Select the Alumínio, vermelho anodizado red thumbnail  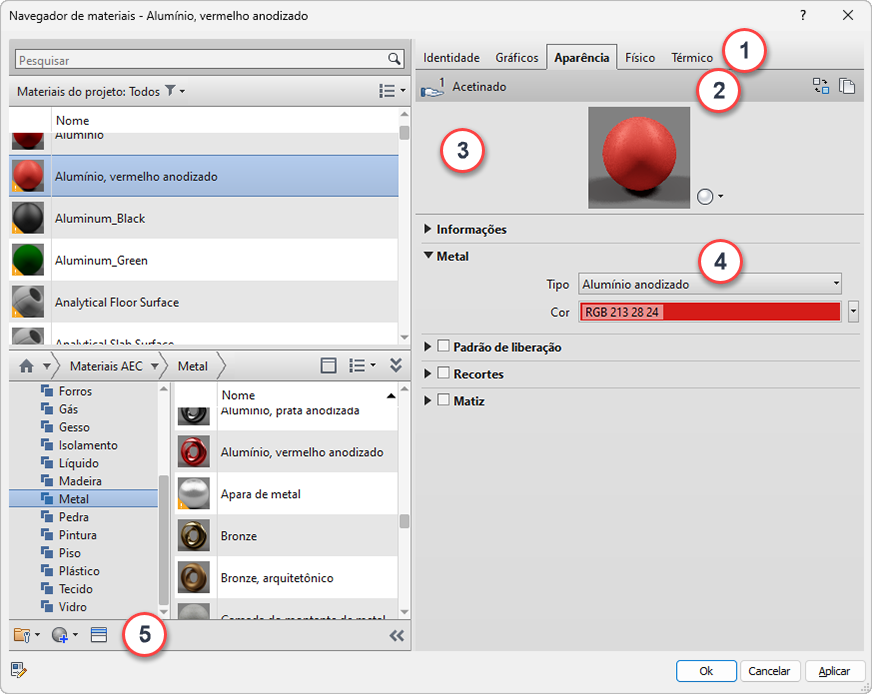(28, 176)
